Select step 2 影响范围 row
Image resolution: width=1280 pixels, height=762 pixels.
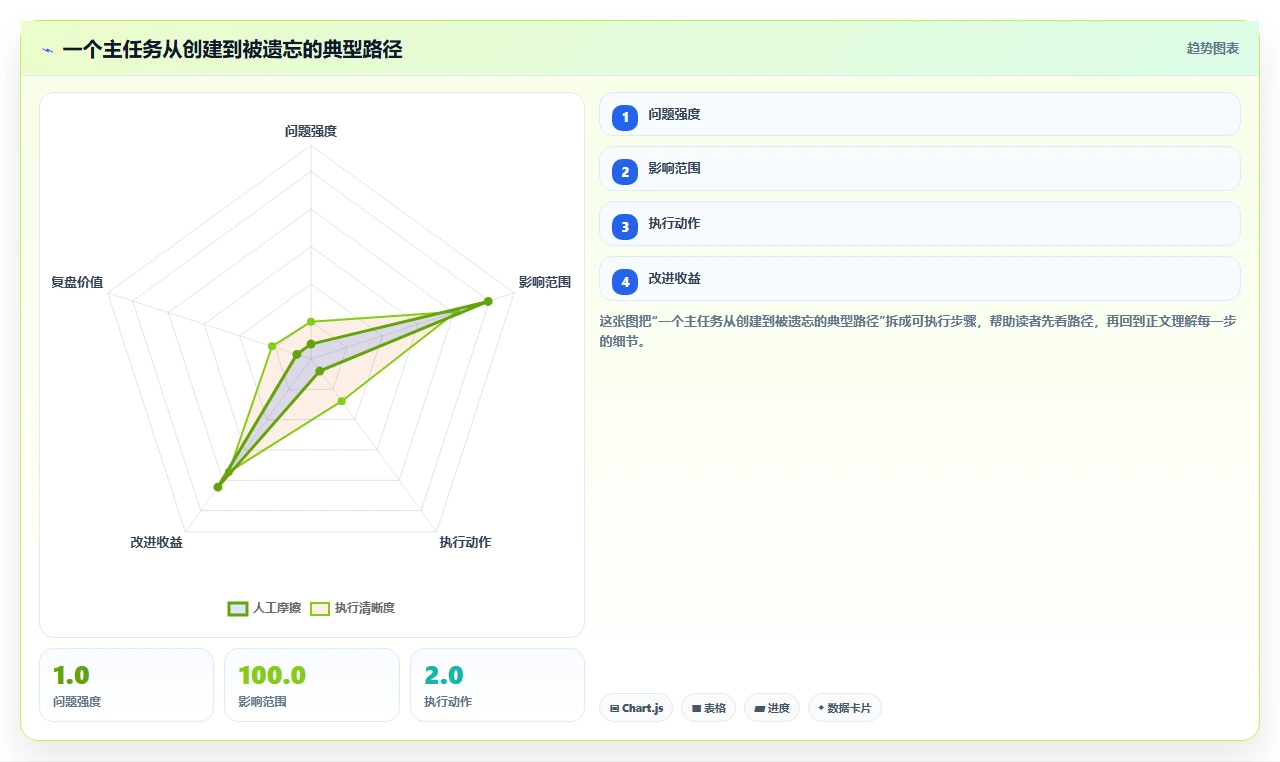(x=920, y=169)
